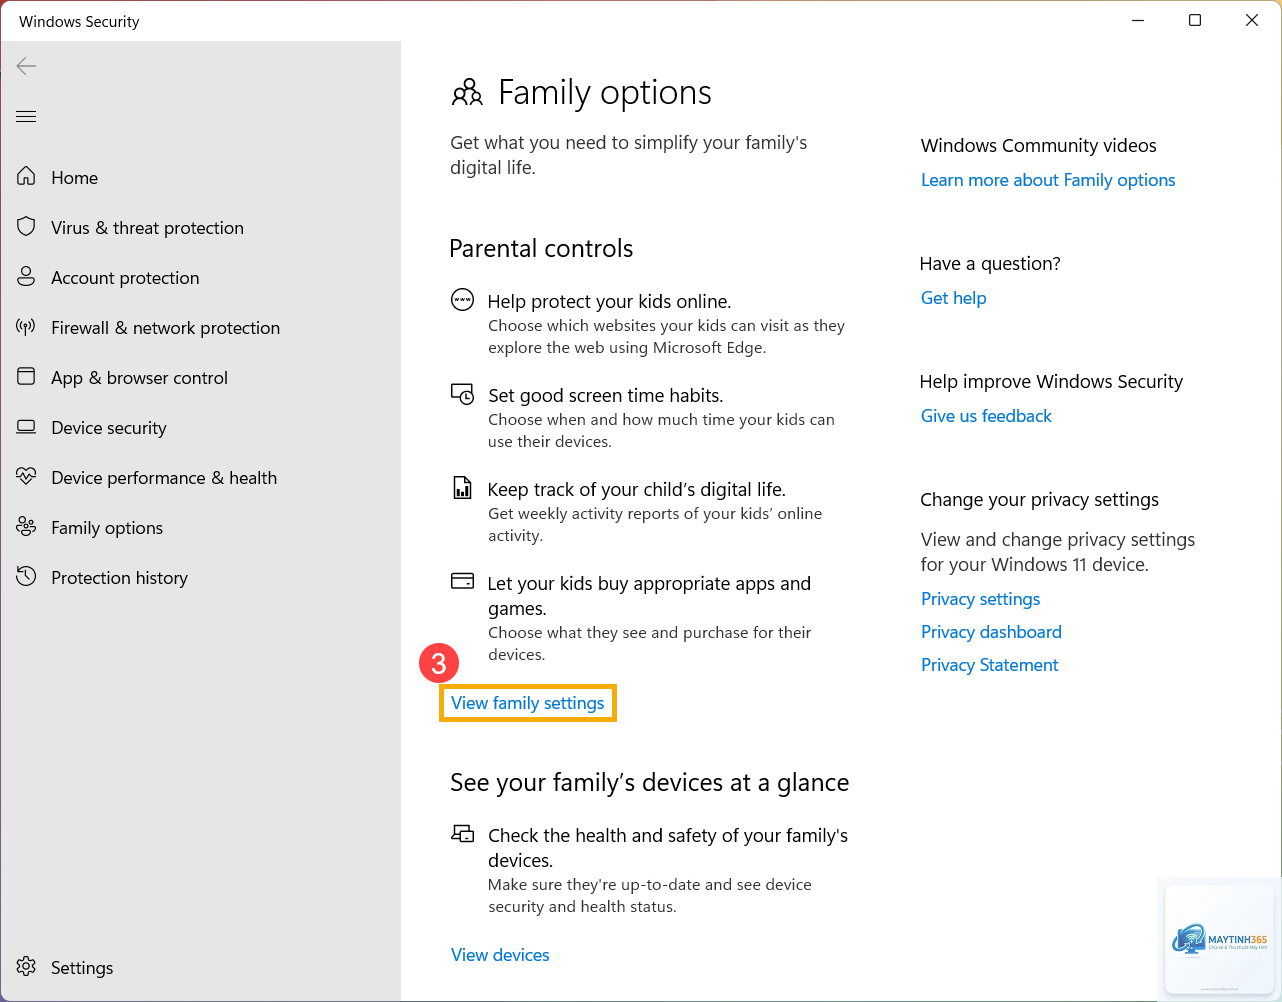The image size is (1282, 1002).
Task: Click 'Help improve Windows Security' heading
Action: [x=1051, y=382]
